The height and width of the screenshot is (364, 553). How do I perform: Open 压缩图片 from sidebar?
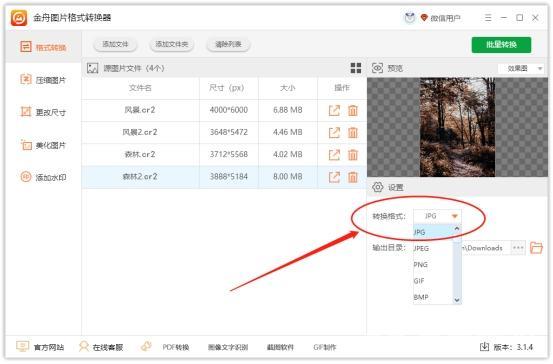click(43, 80)
